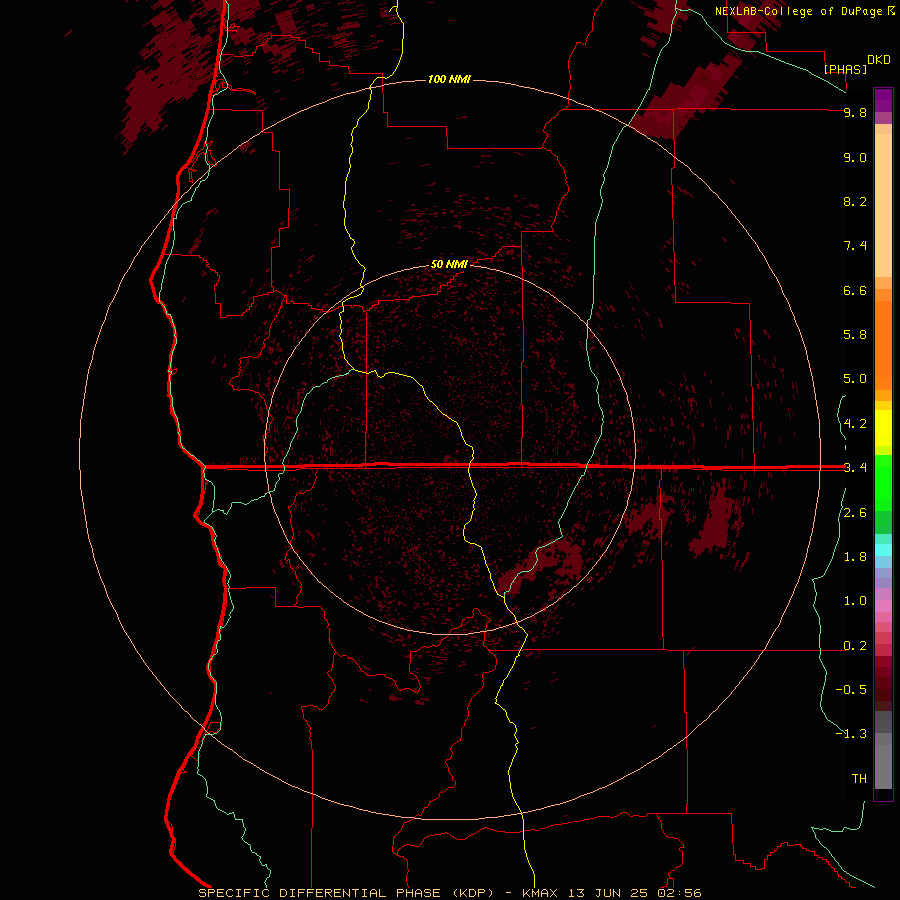Click the purple band on the color bar

pos(883,100)
